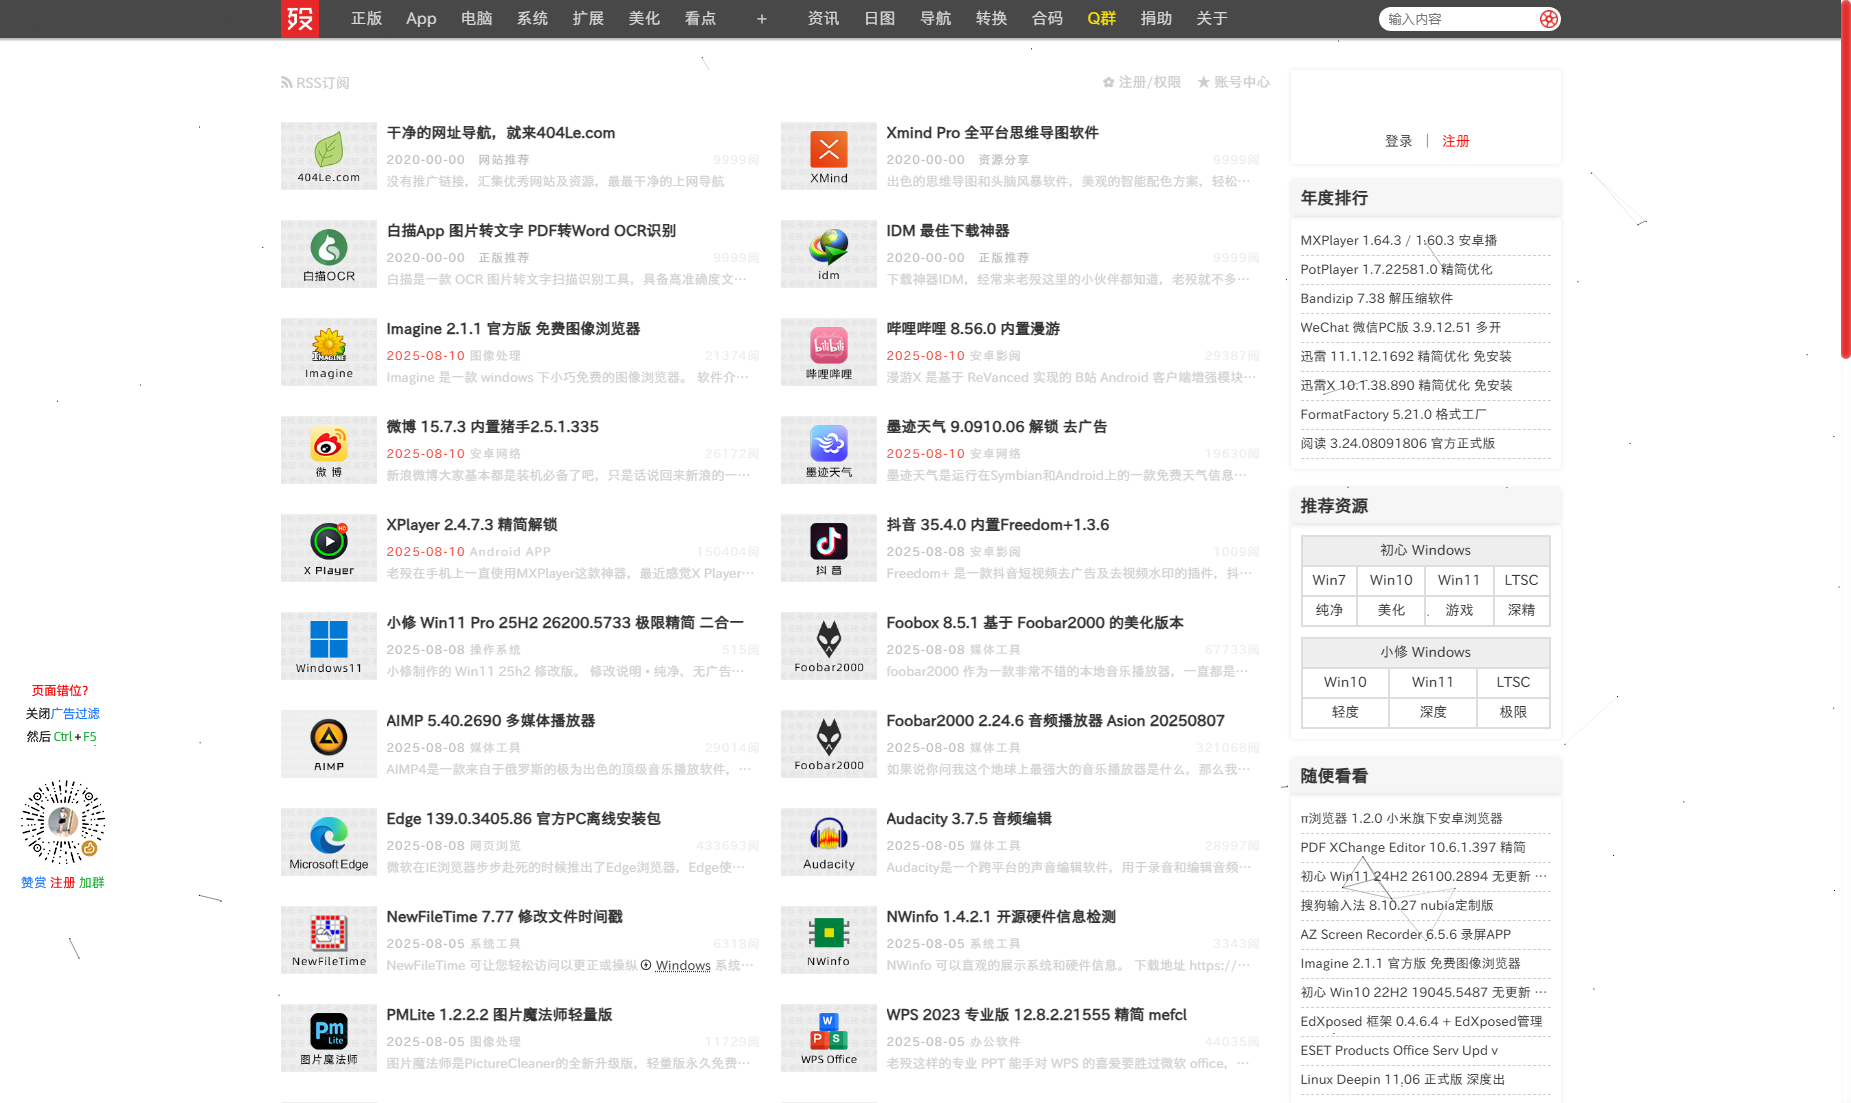Open FormatFactory 5.21.0 格式工厂 entry
Viewport: 1851px width, 1103px height.
(x=1393, y=414)
